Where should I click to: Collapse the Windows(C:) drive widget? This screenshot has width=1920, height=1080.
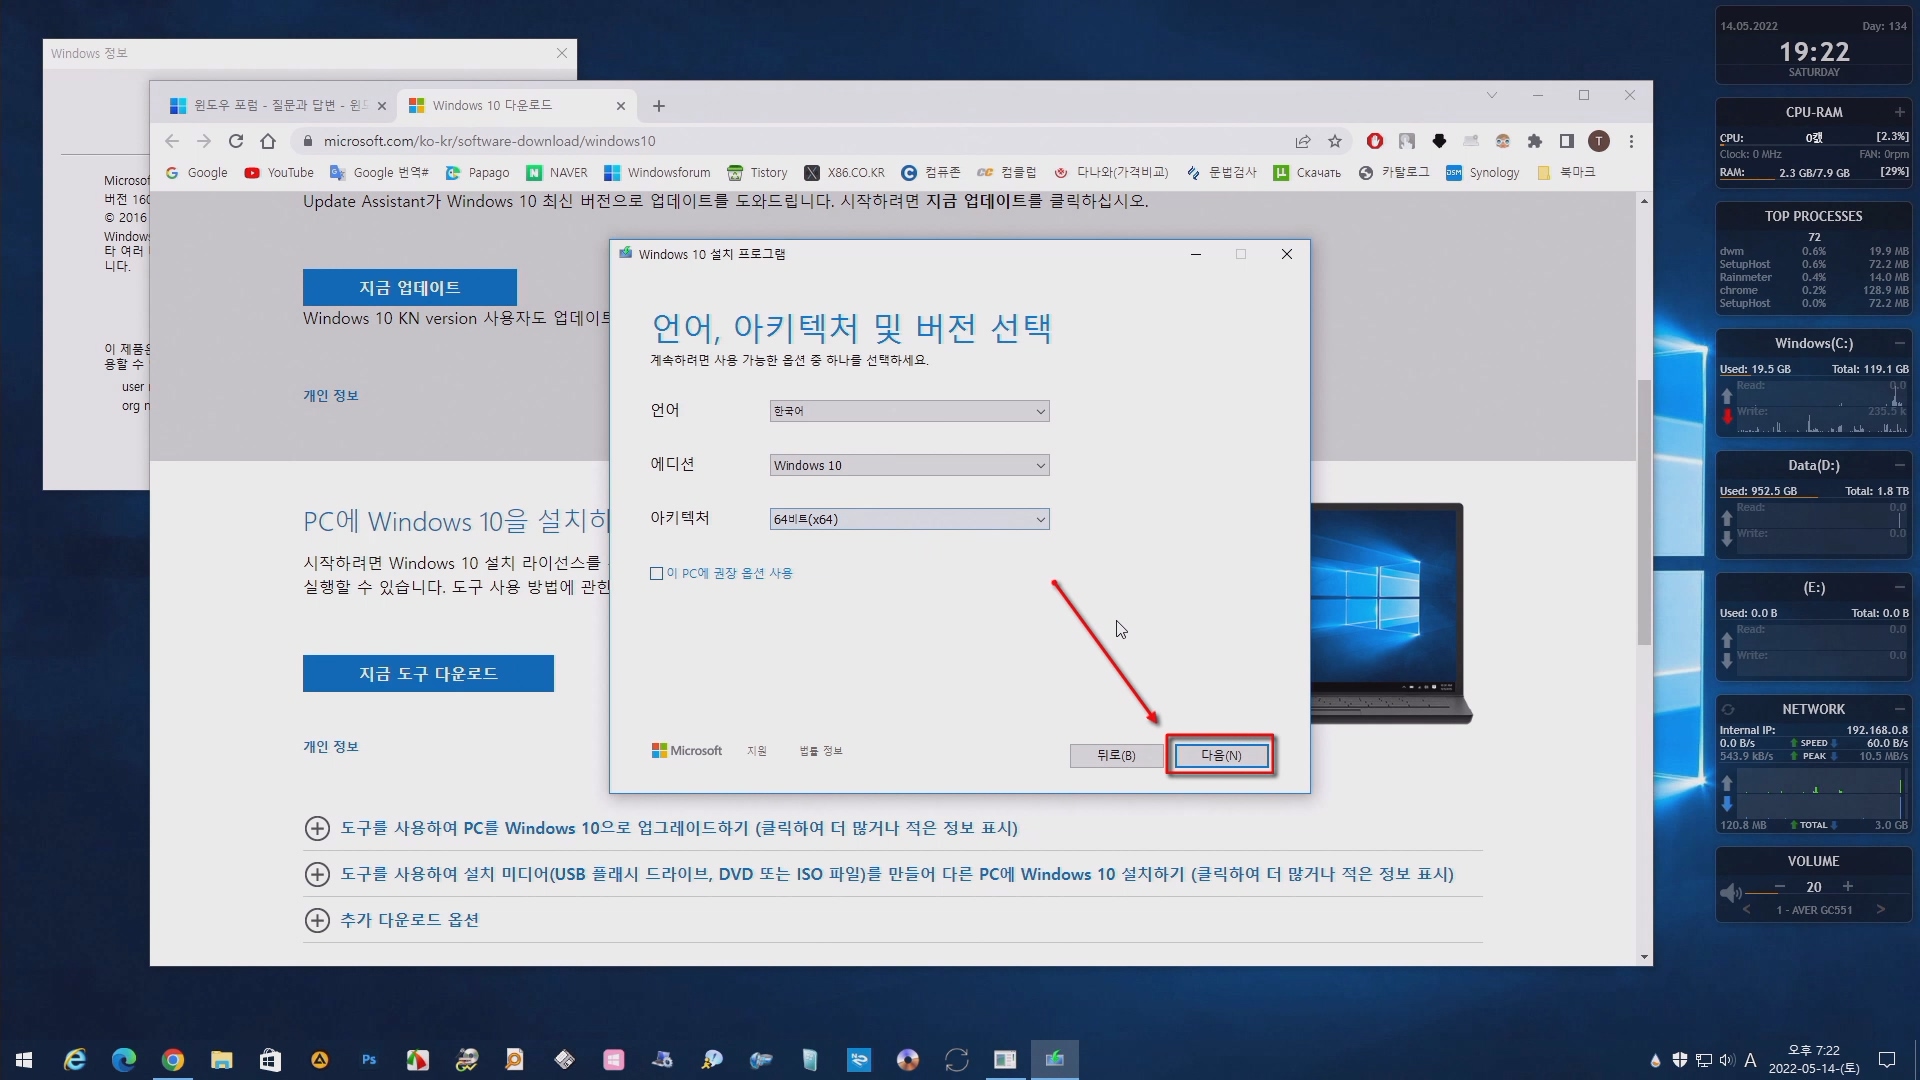click(1899, 343)
